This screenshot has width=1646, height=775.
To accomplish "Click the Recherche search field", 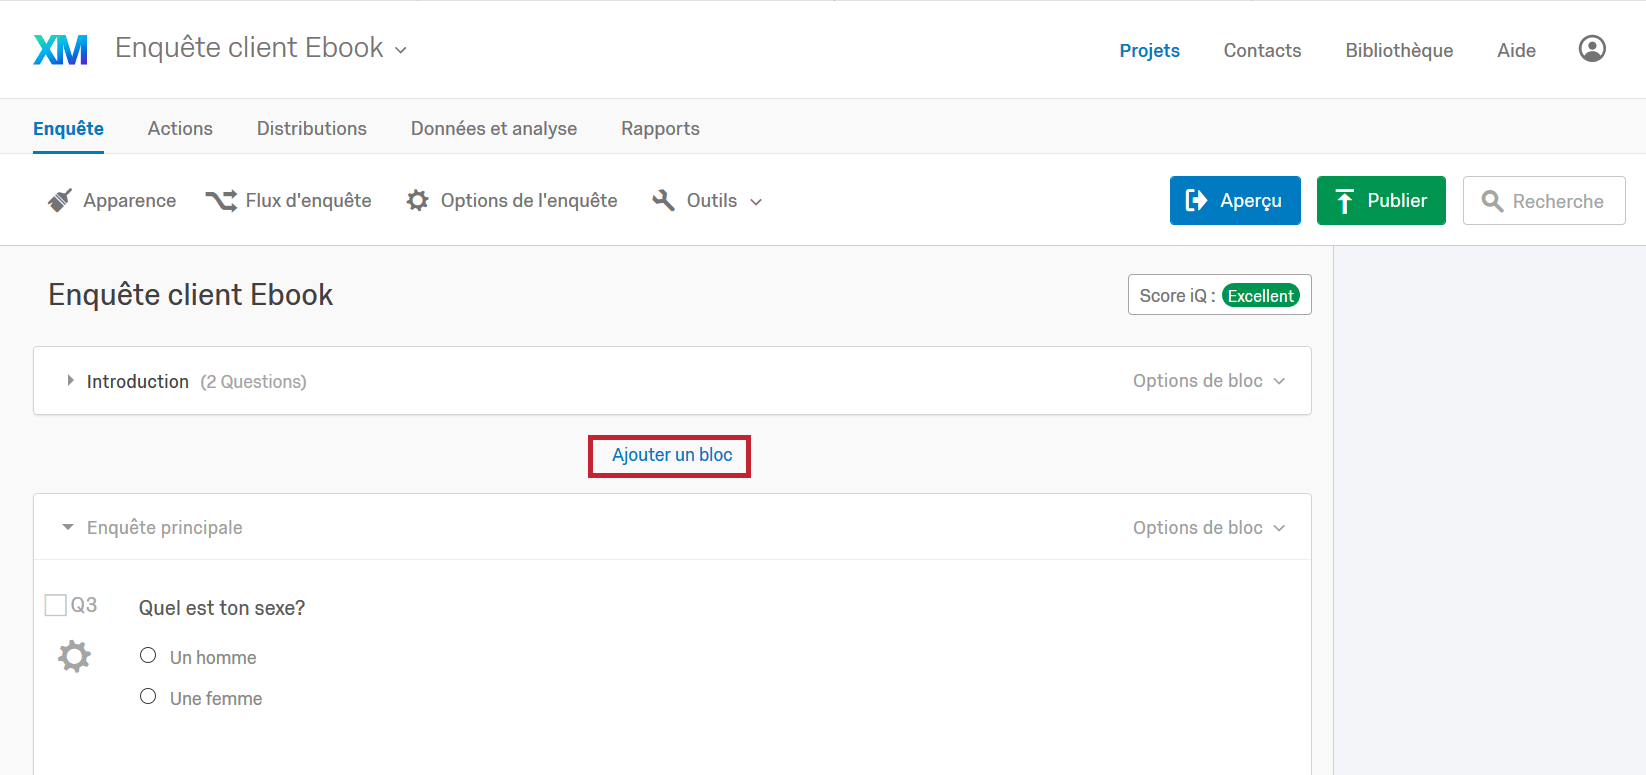I will (x=1544, y=201).
